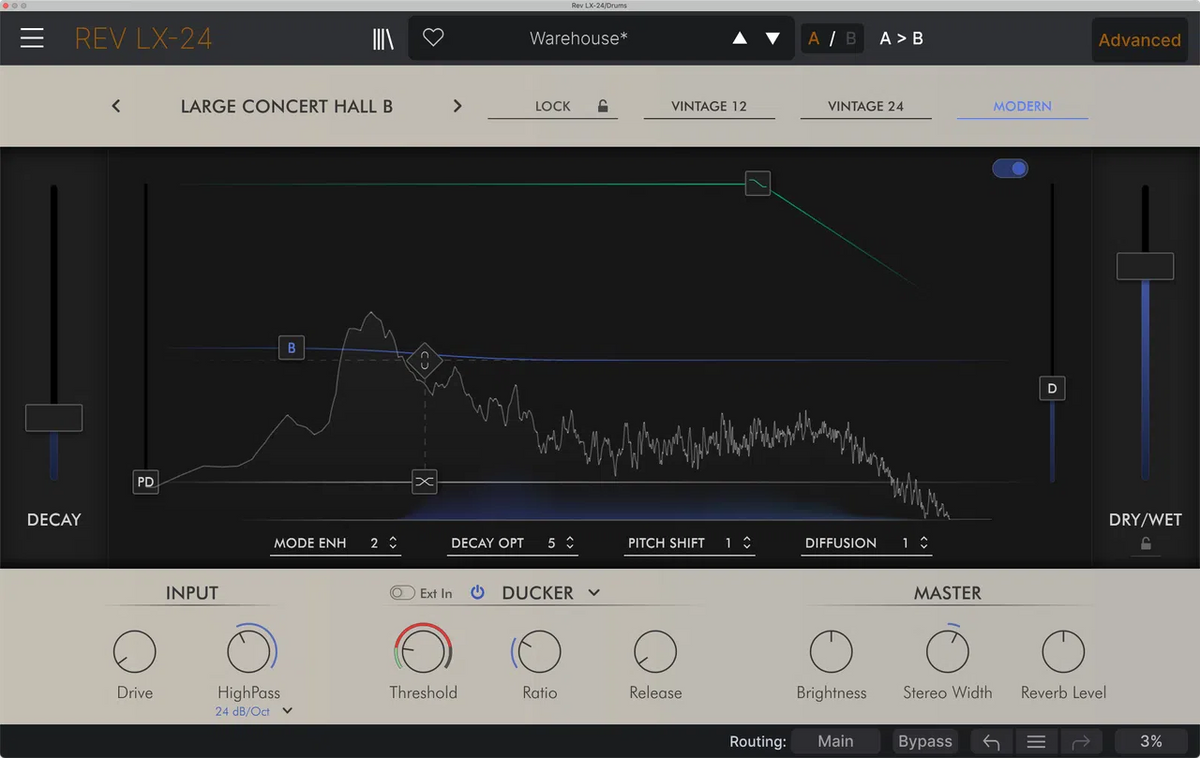Image resolution: width=1200 pixels, height=758 pixels.
Task: Increase DECAY OPT with its stepper
Action: pos(570,538)
